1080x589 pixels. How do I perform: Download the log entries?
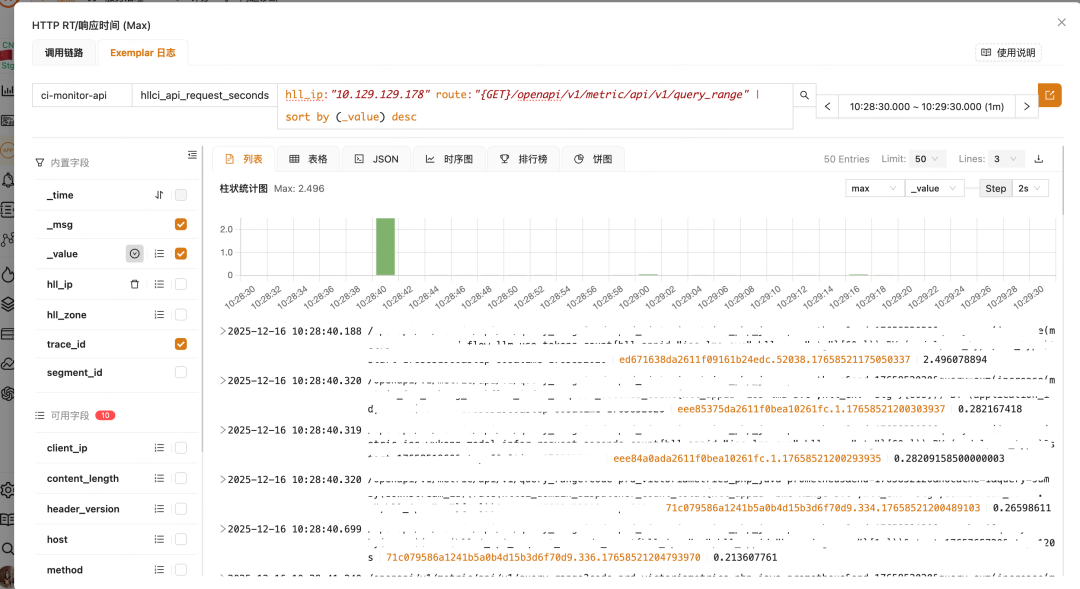coord(1039,159)
